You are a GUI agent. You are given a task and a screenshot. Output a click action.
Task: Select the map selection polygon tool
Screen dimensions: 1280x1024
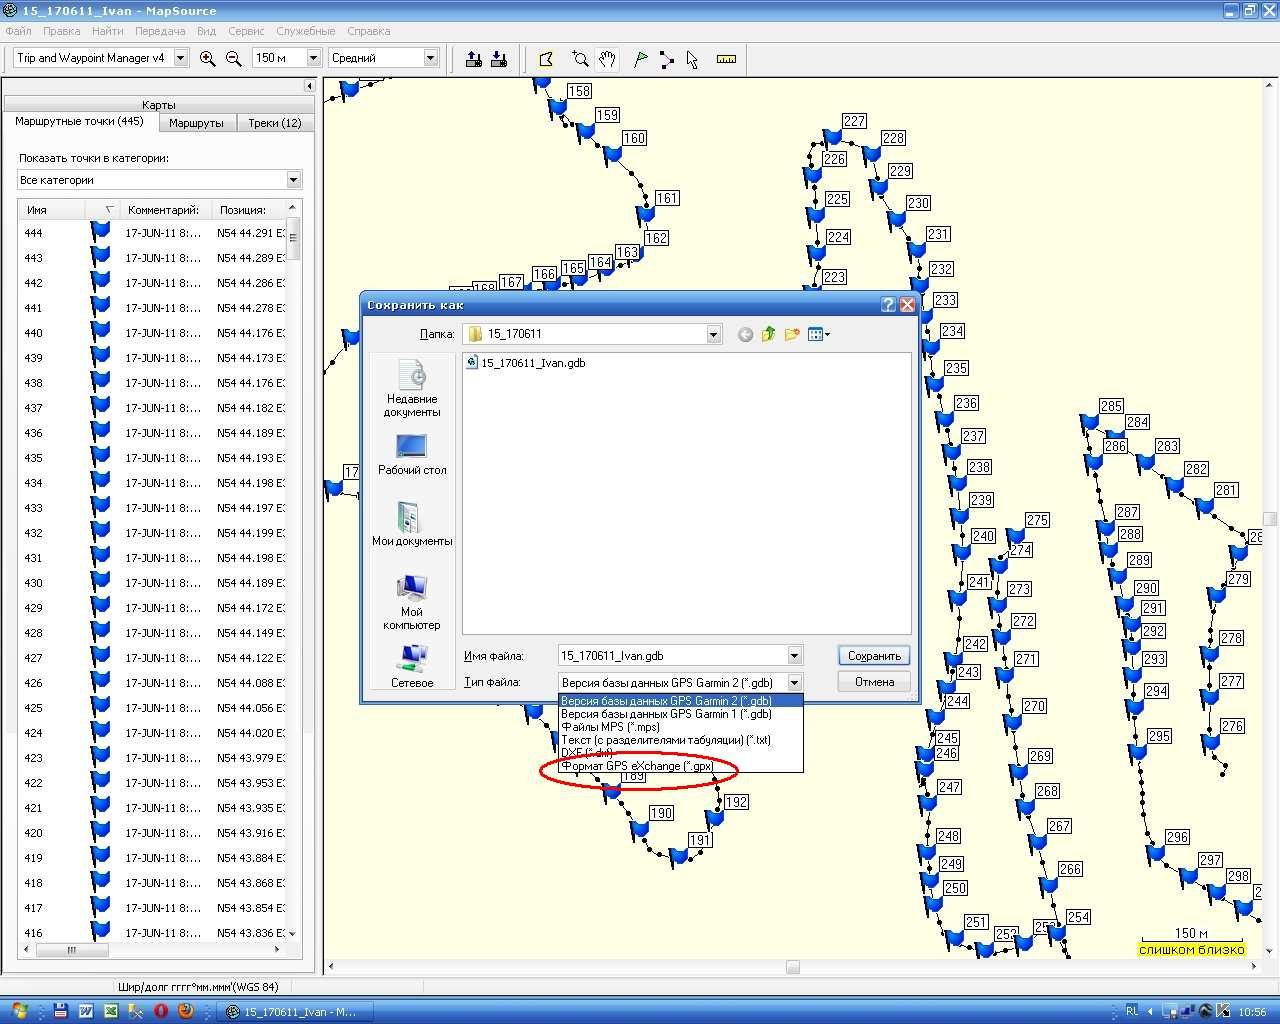[546, 59]
